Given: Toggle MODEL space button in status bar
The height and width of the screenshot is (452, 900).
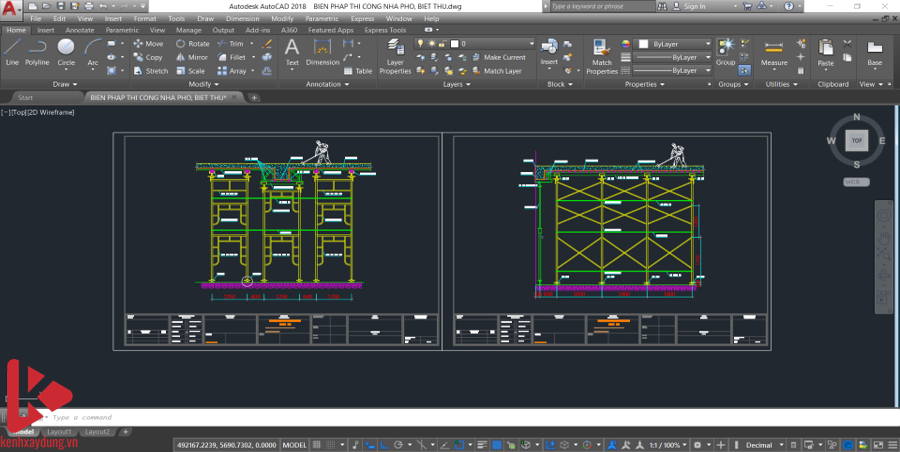Looking at the screenshot, I should pos(295,444).
